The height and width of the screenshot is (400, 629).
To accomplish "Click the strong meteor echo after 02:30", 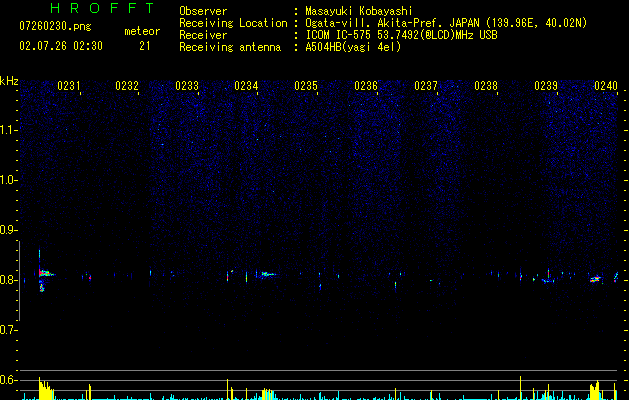I will (x=45, y=274).
